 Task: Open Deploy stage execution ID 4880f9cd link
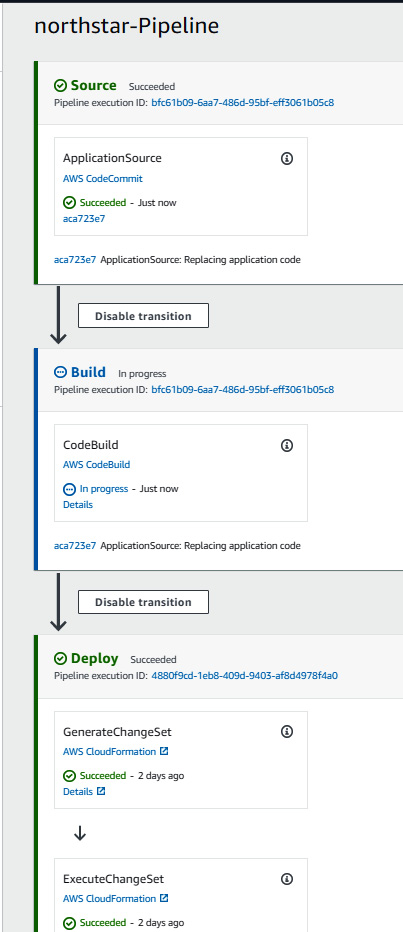245,675
